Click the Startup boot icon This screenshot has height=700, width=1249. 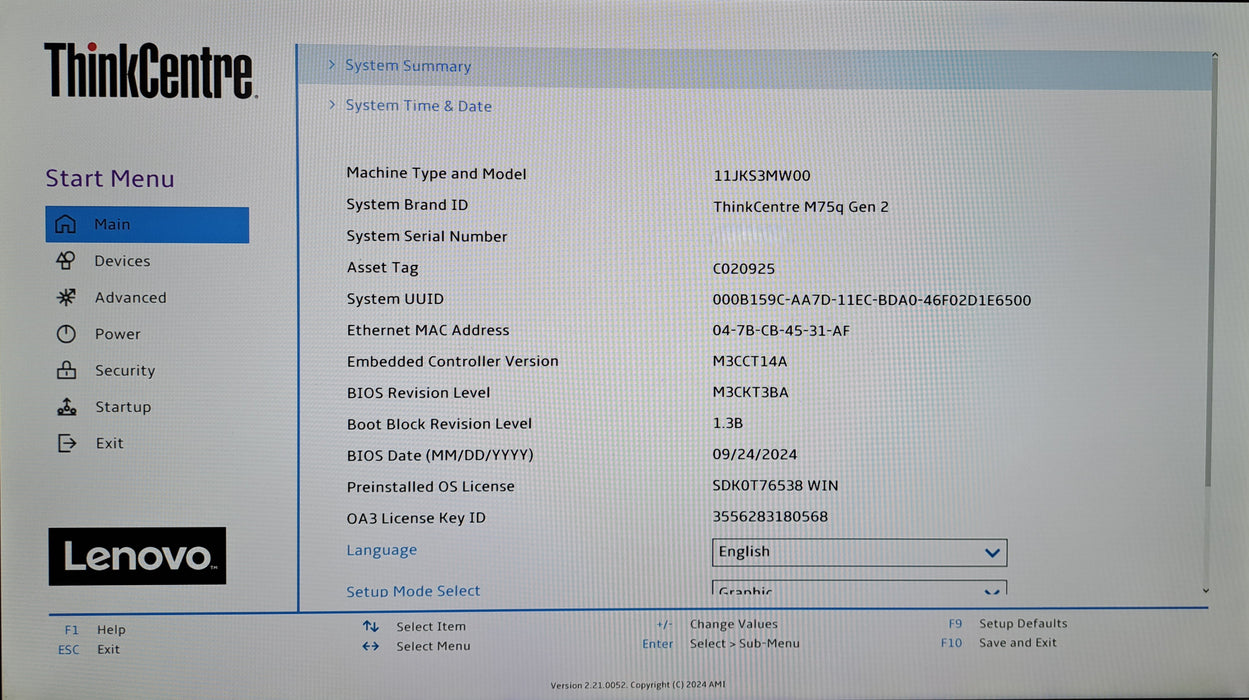[x=66, y=407]
